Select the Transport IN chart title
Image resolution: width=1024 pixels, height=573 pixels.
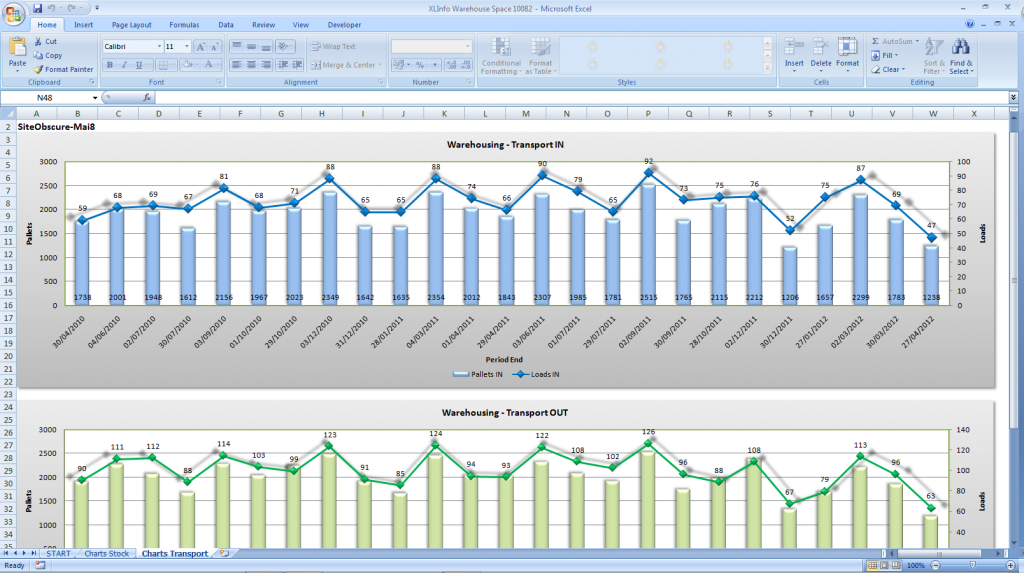click(x=505, y=145)
